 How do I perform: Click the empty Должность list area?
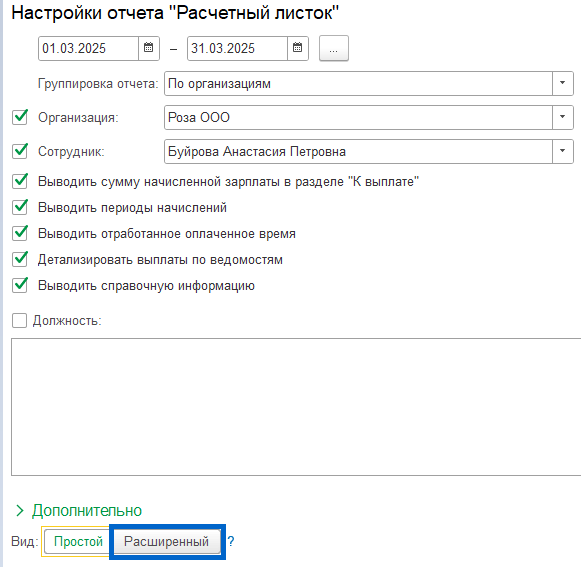tap(296, 407)
